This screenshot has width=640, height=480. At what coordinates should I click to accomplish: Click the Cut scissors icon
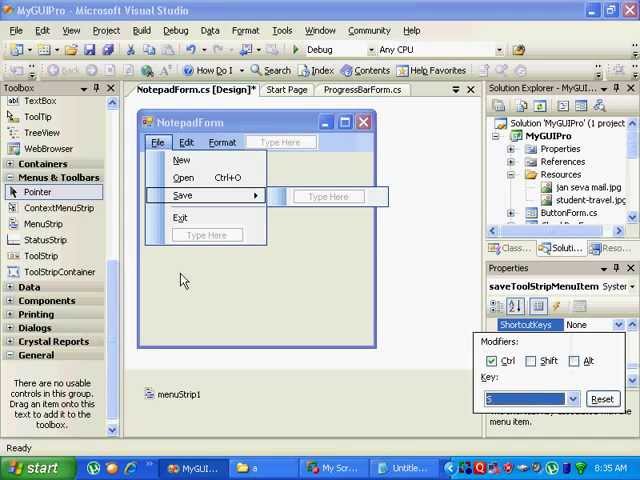click(131, 50)
